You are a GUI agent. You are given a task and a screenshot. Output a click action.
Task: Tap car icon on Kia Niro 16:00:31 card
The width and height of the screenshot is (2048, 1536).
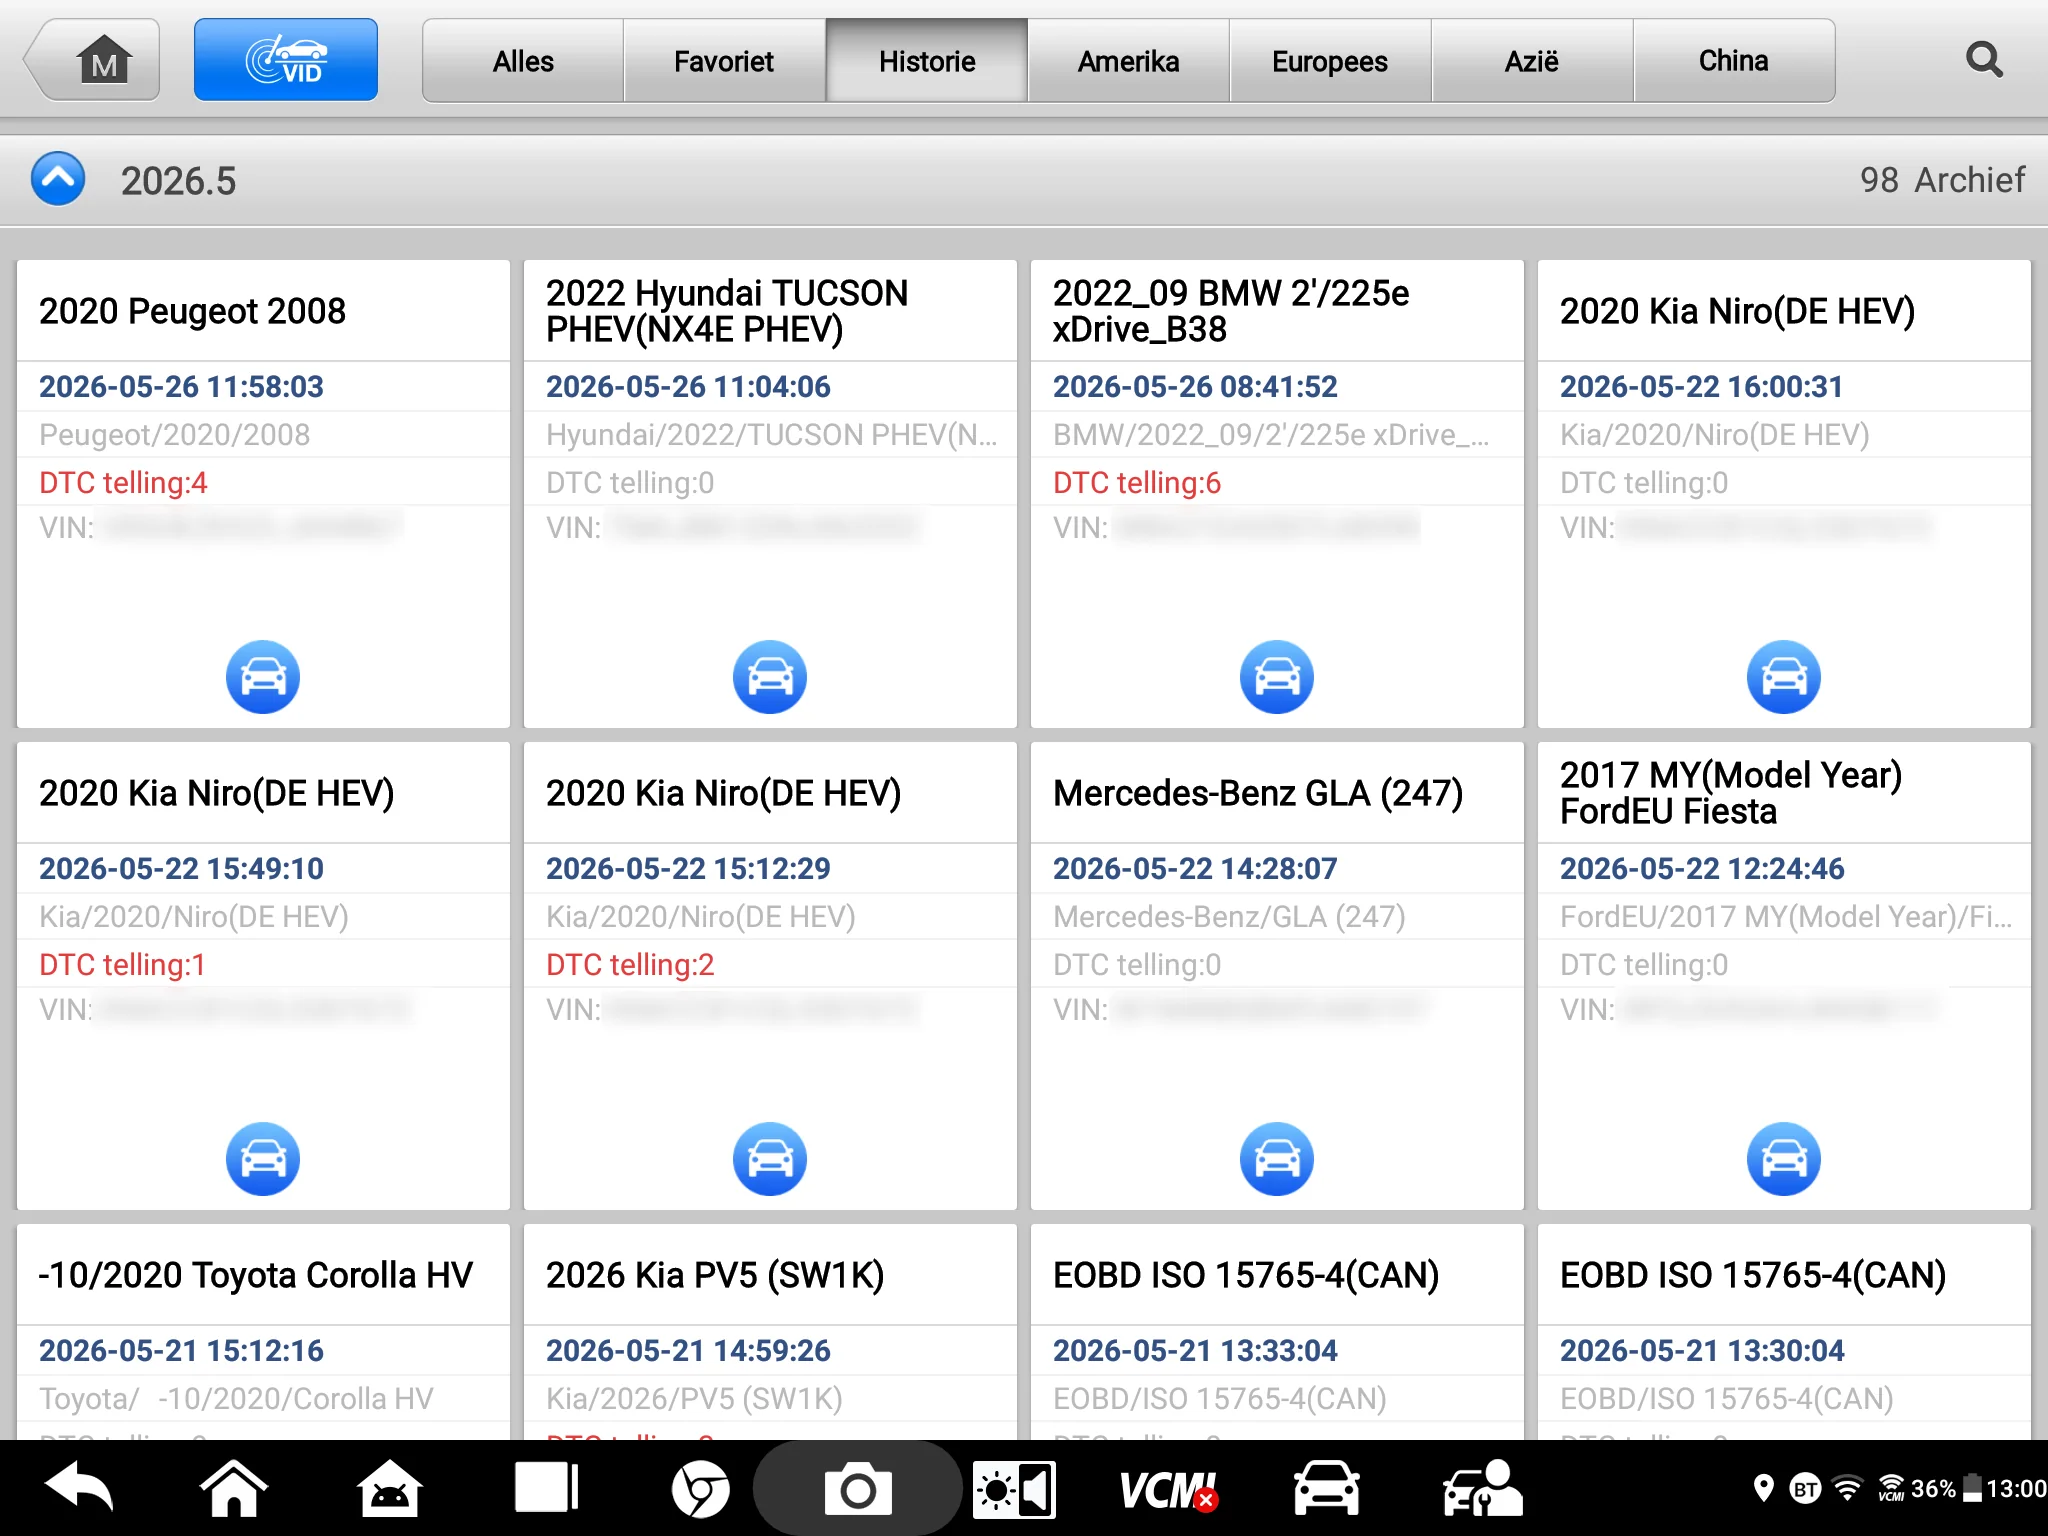[x=1784, y=677]
